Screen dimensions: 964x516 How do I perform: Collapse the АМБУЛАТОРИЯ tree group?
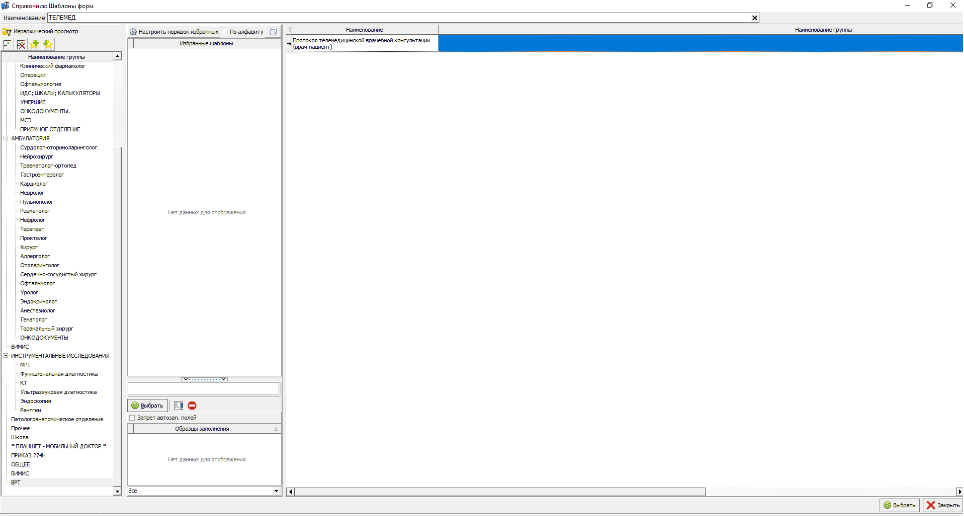[6, 138]
